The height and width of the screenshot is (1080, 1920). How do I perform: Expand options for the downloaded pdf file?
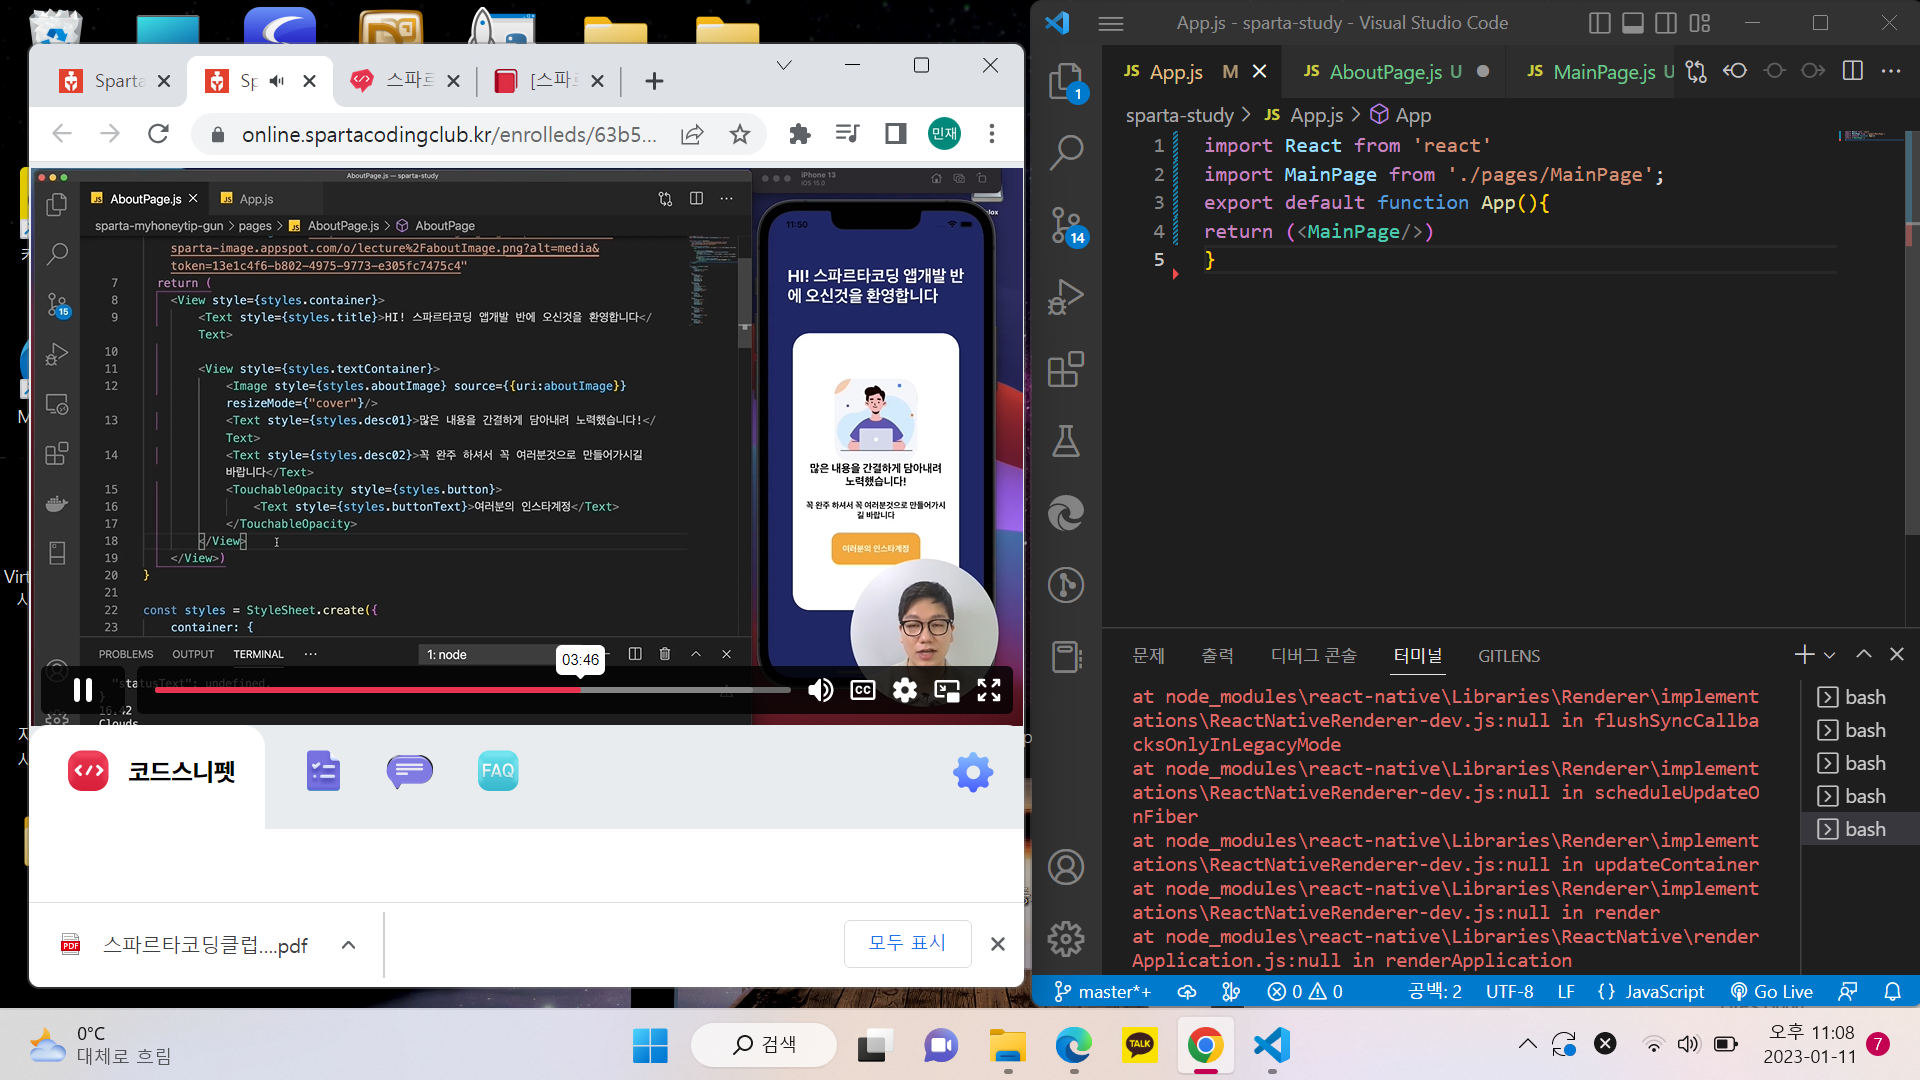348,945
